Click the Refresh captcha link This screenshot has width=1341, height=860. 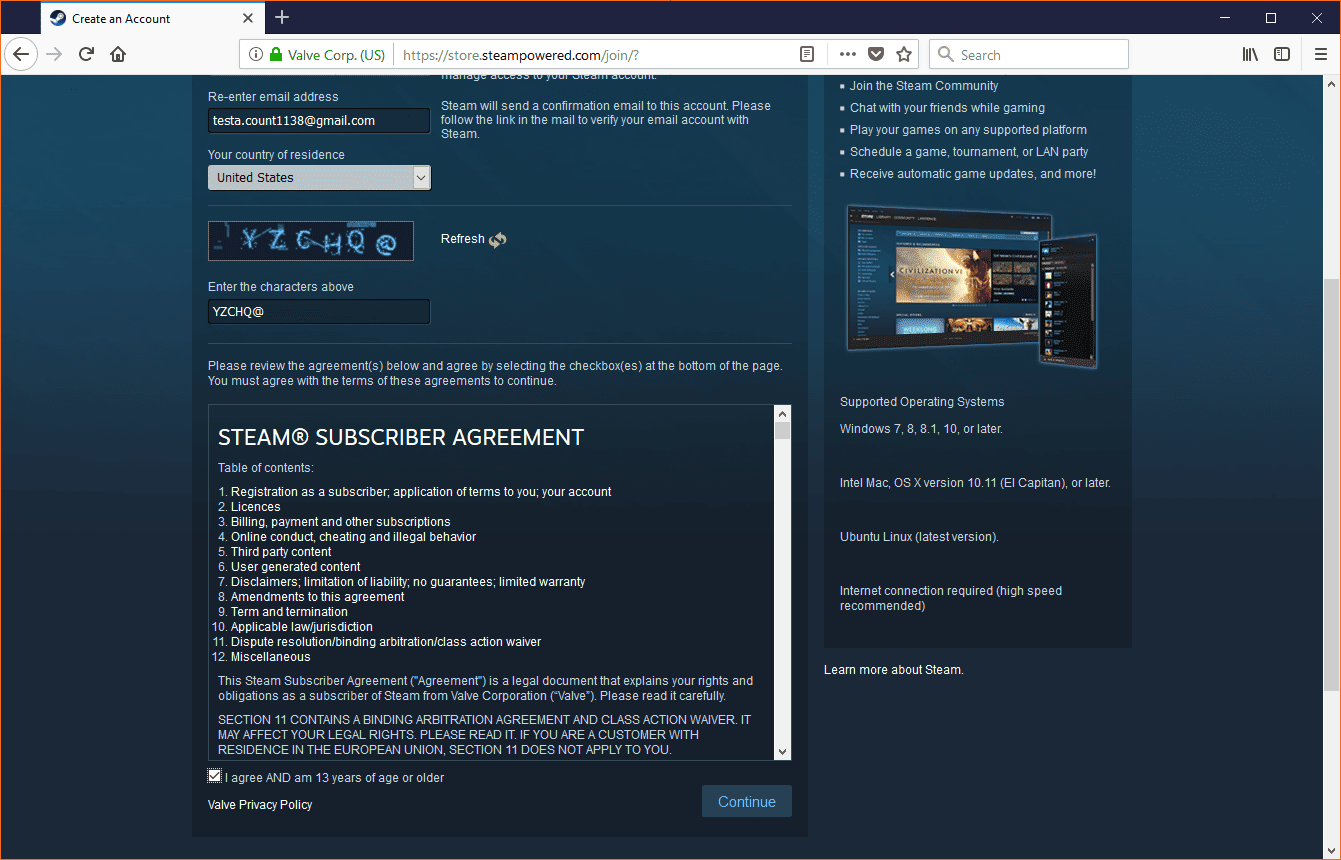463,239
